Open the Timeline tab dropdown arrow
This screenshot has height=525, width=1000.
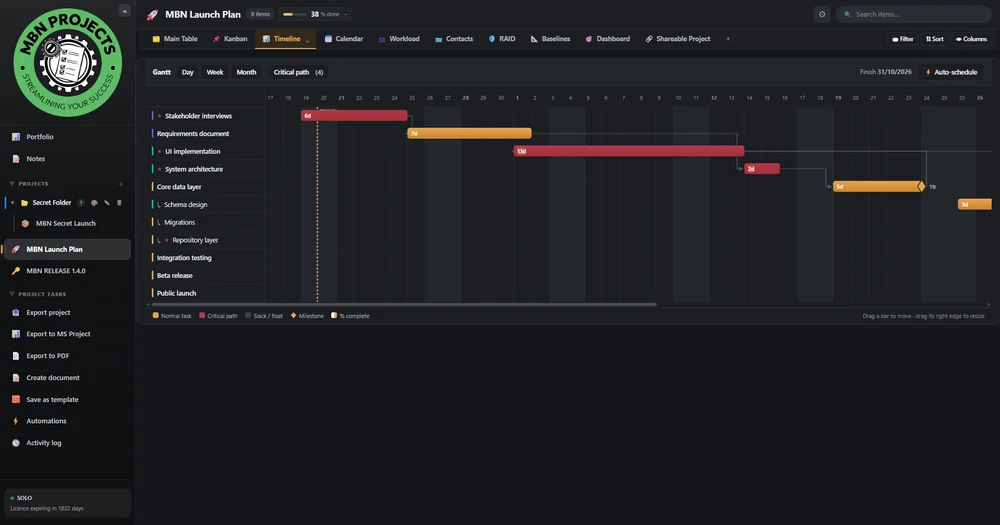[x=307, y=41]
